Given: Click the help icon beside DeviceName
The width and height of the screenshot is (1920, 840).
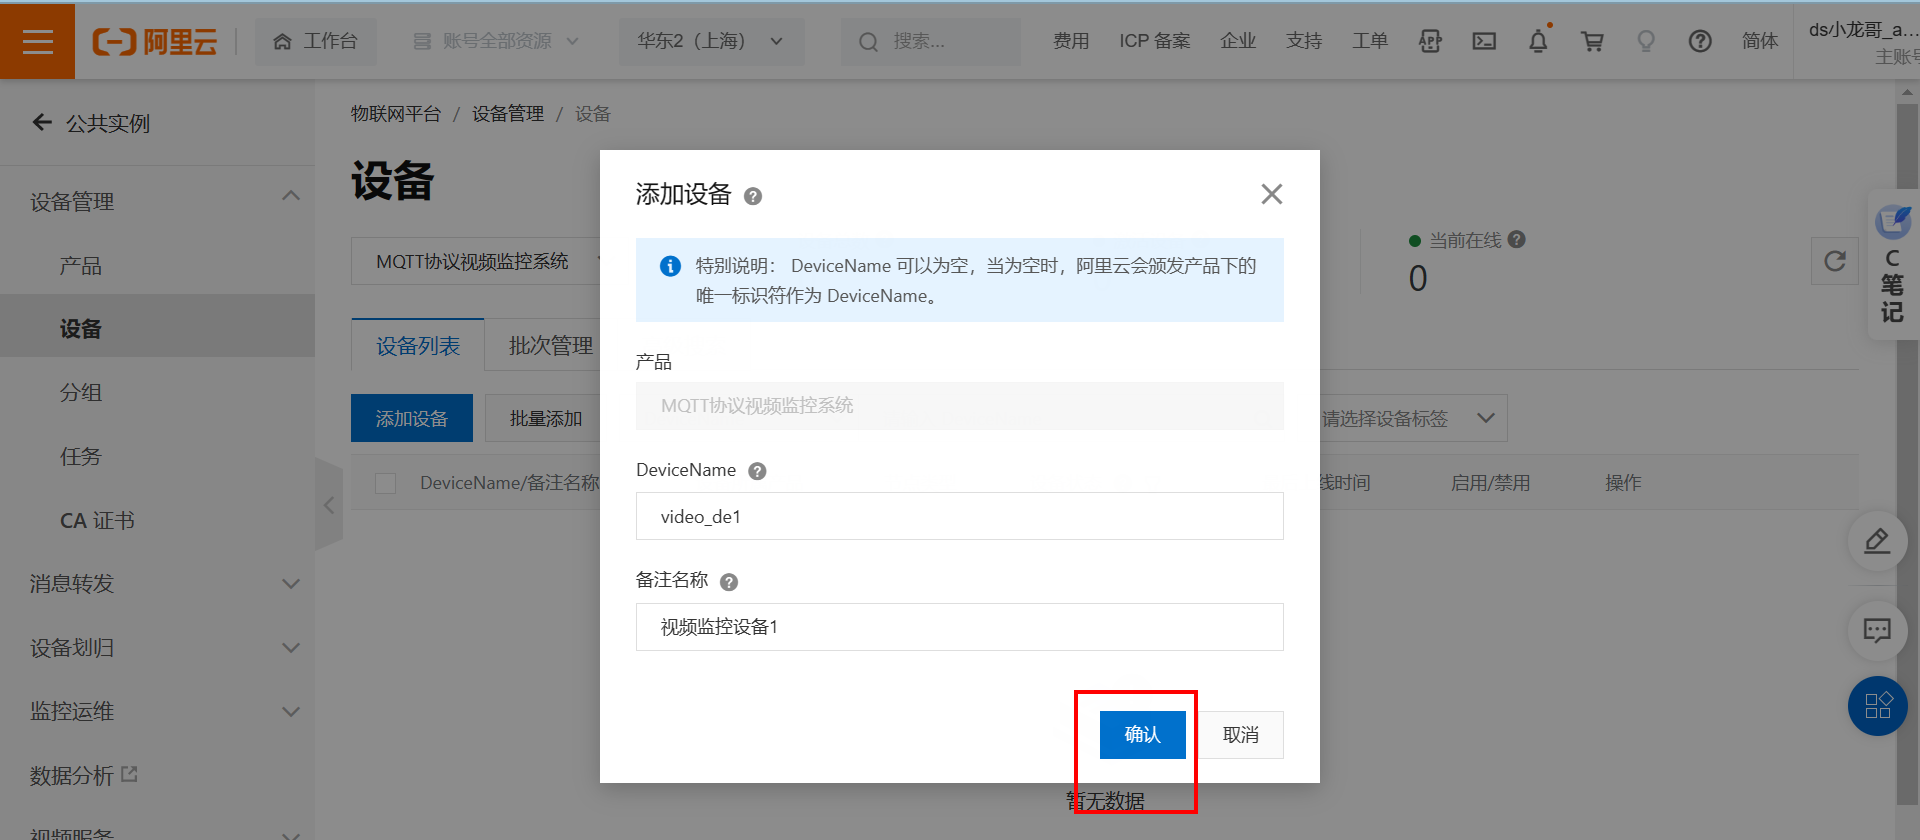Looking at the screenshot, I should point(757,471).
